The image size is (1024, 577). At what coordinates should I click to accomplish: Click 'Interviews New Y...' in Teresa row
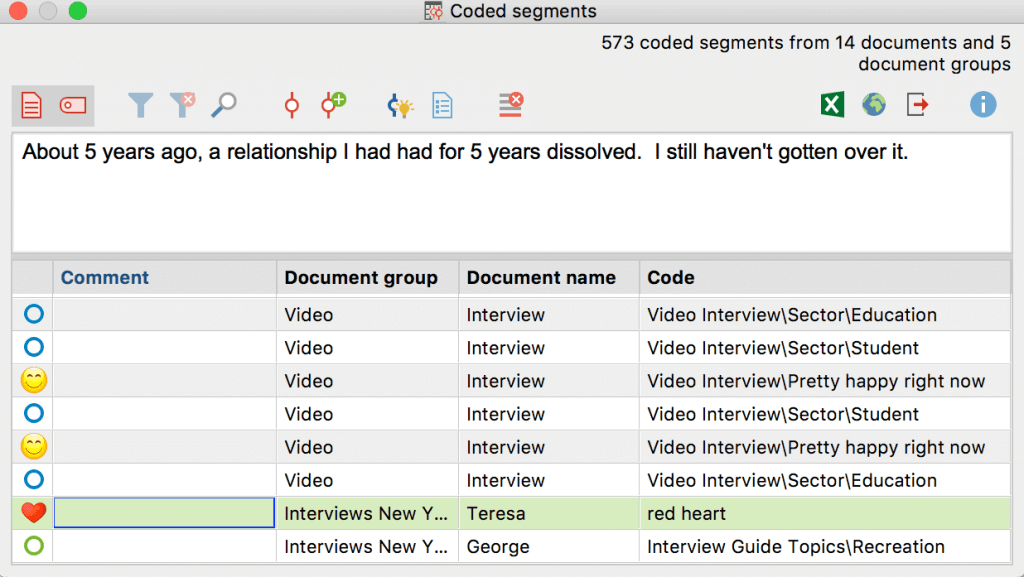pos(368,513)
